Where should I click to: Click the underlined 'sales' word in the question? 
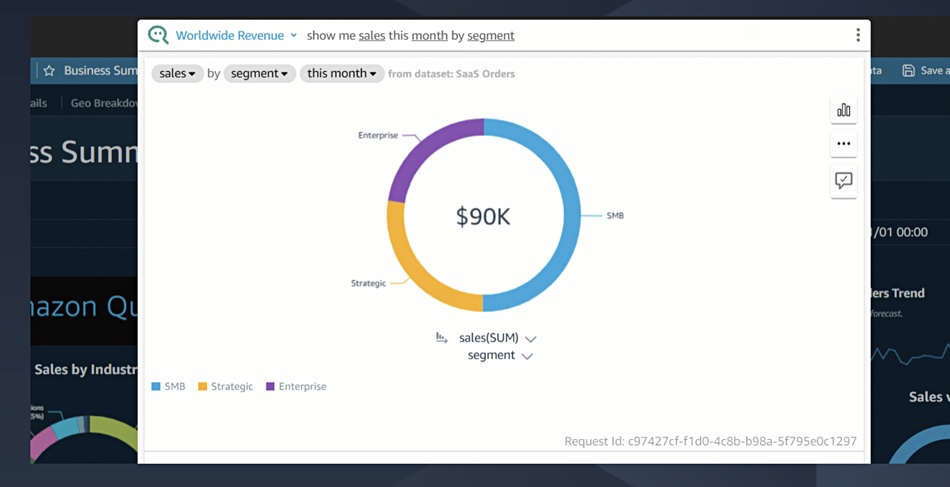[372, 36]
